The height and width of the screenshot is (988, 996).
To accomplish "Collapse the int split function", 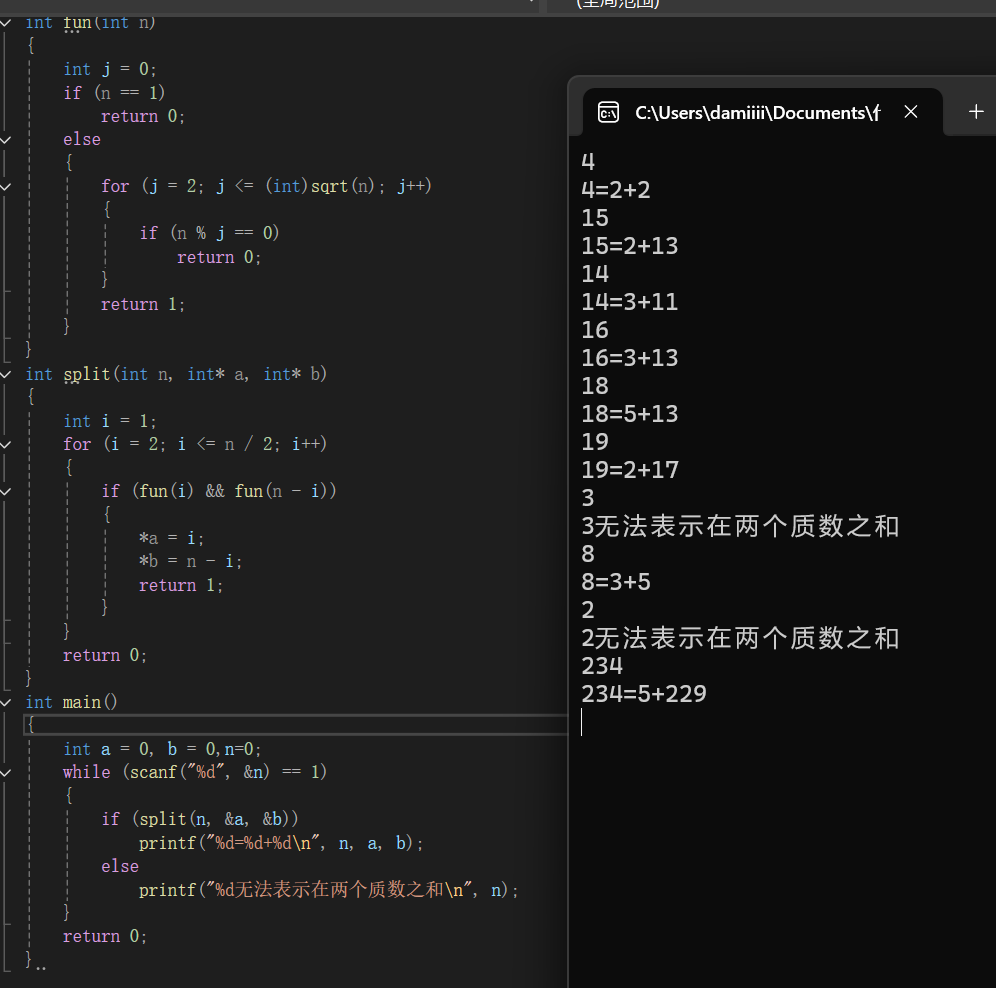I will click(6, 374).
